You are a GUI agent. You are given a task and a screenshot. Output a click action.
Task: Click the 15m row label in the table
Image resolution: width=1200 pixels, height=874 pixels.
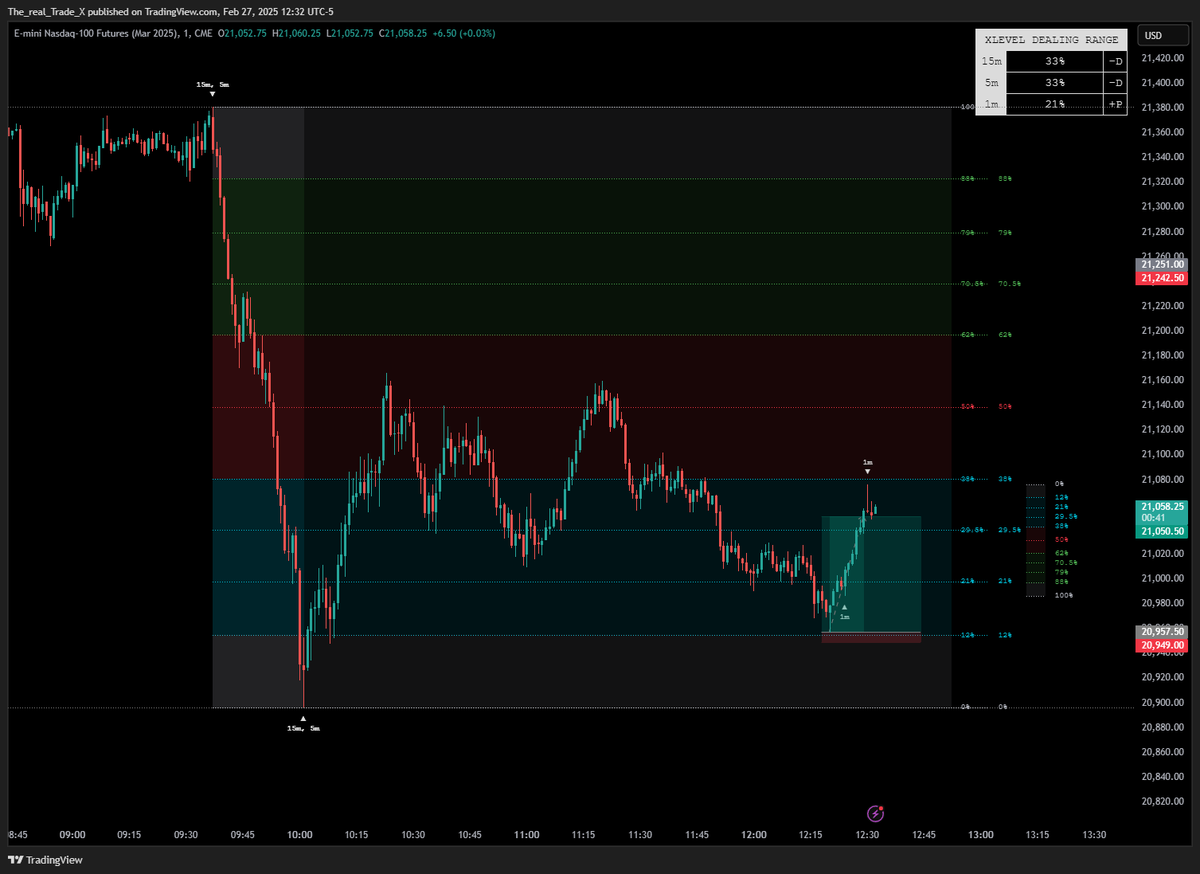coord(991,61)
